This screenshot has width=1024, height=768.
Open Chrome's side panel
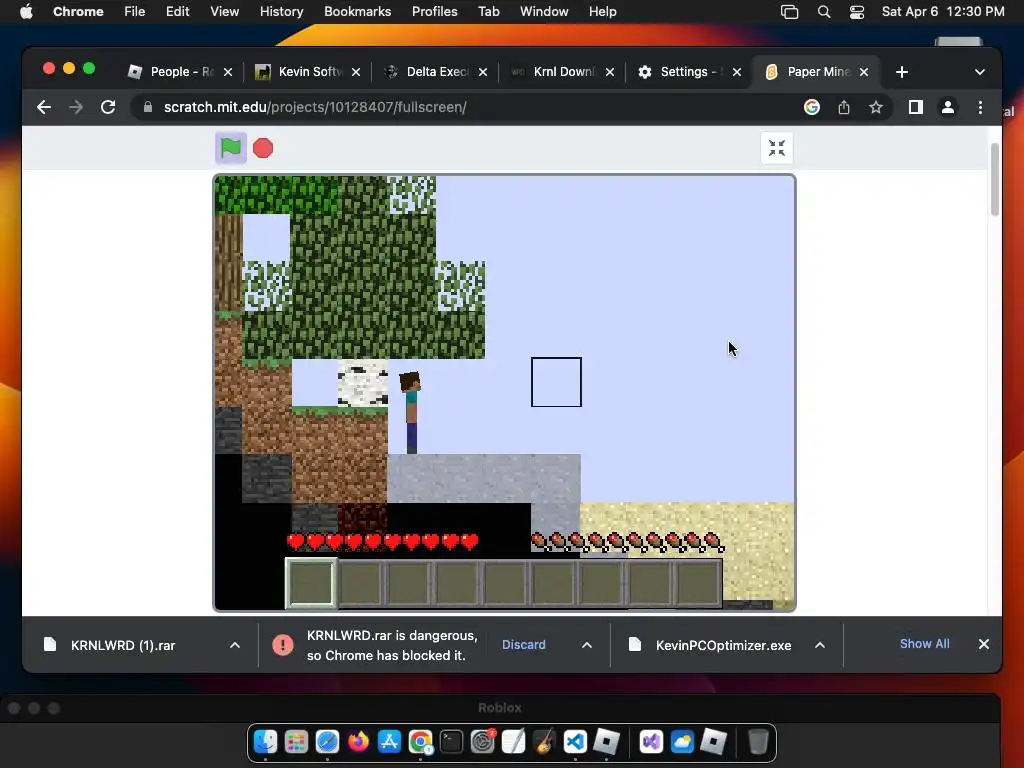[x=916, y=107]
